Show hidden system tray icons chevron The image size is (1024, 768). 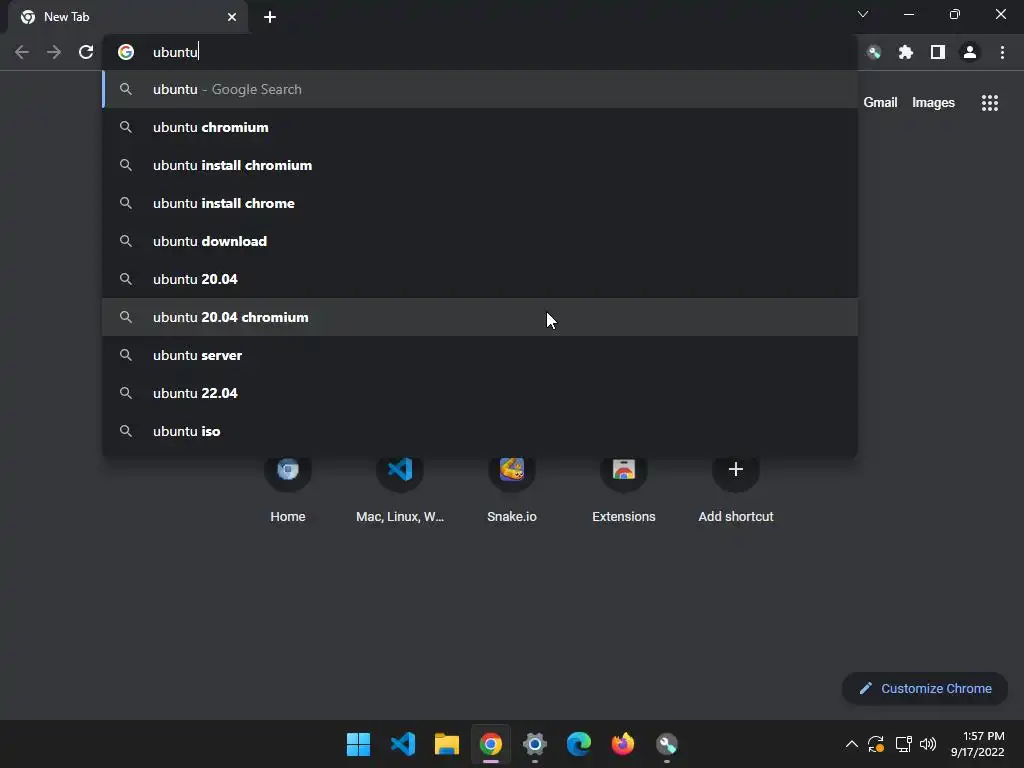pos(852,744)
